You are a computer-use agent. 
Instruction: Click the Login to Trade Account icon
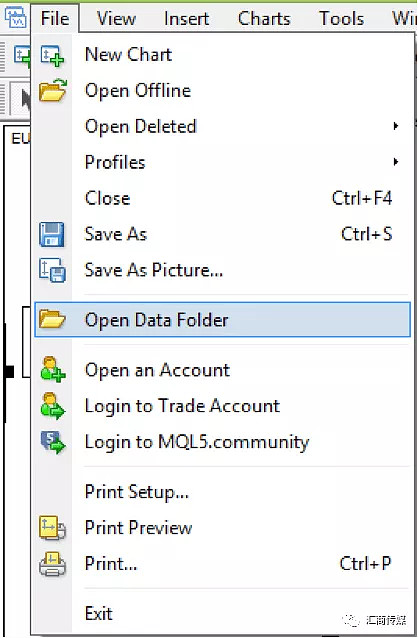[53, 406]
